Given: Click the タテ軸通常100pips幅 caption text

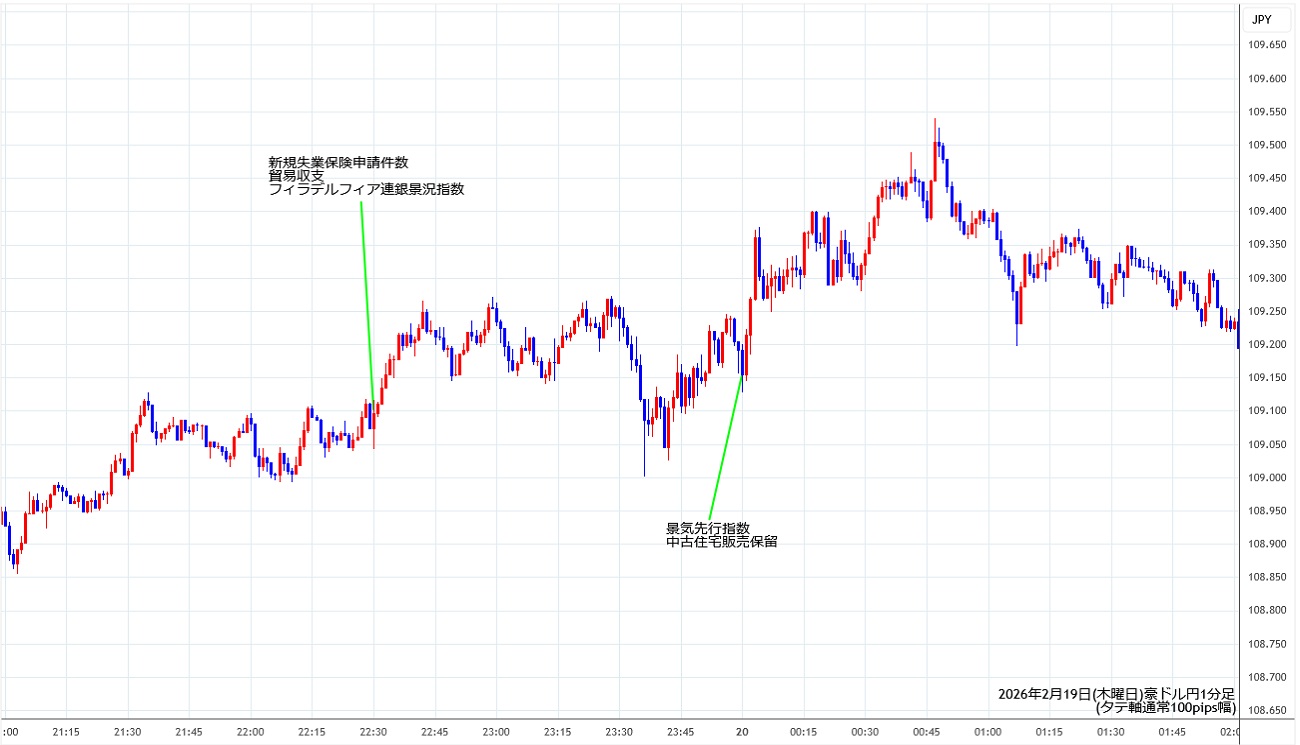Looking at the screenshot, I should pyautogui.click(x=1166, y=707).
